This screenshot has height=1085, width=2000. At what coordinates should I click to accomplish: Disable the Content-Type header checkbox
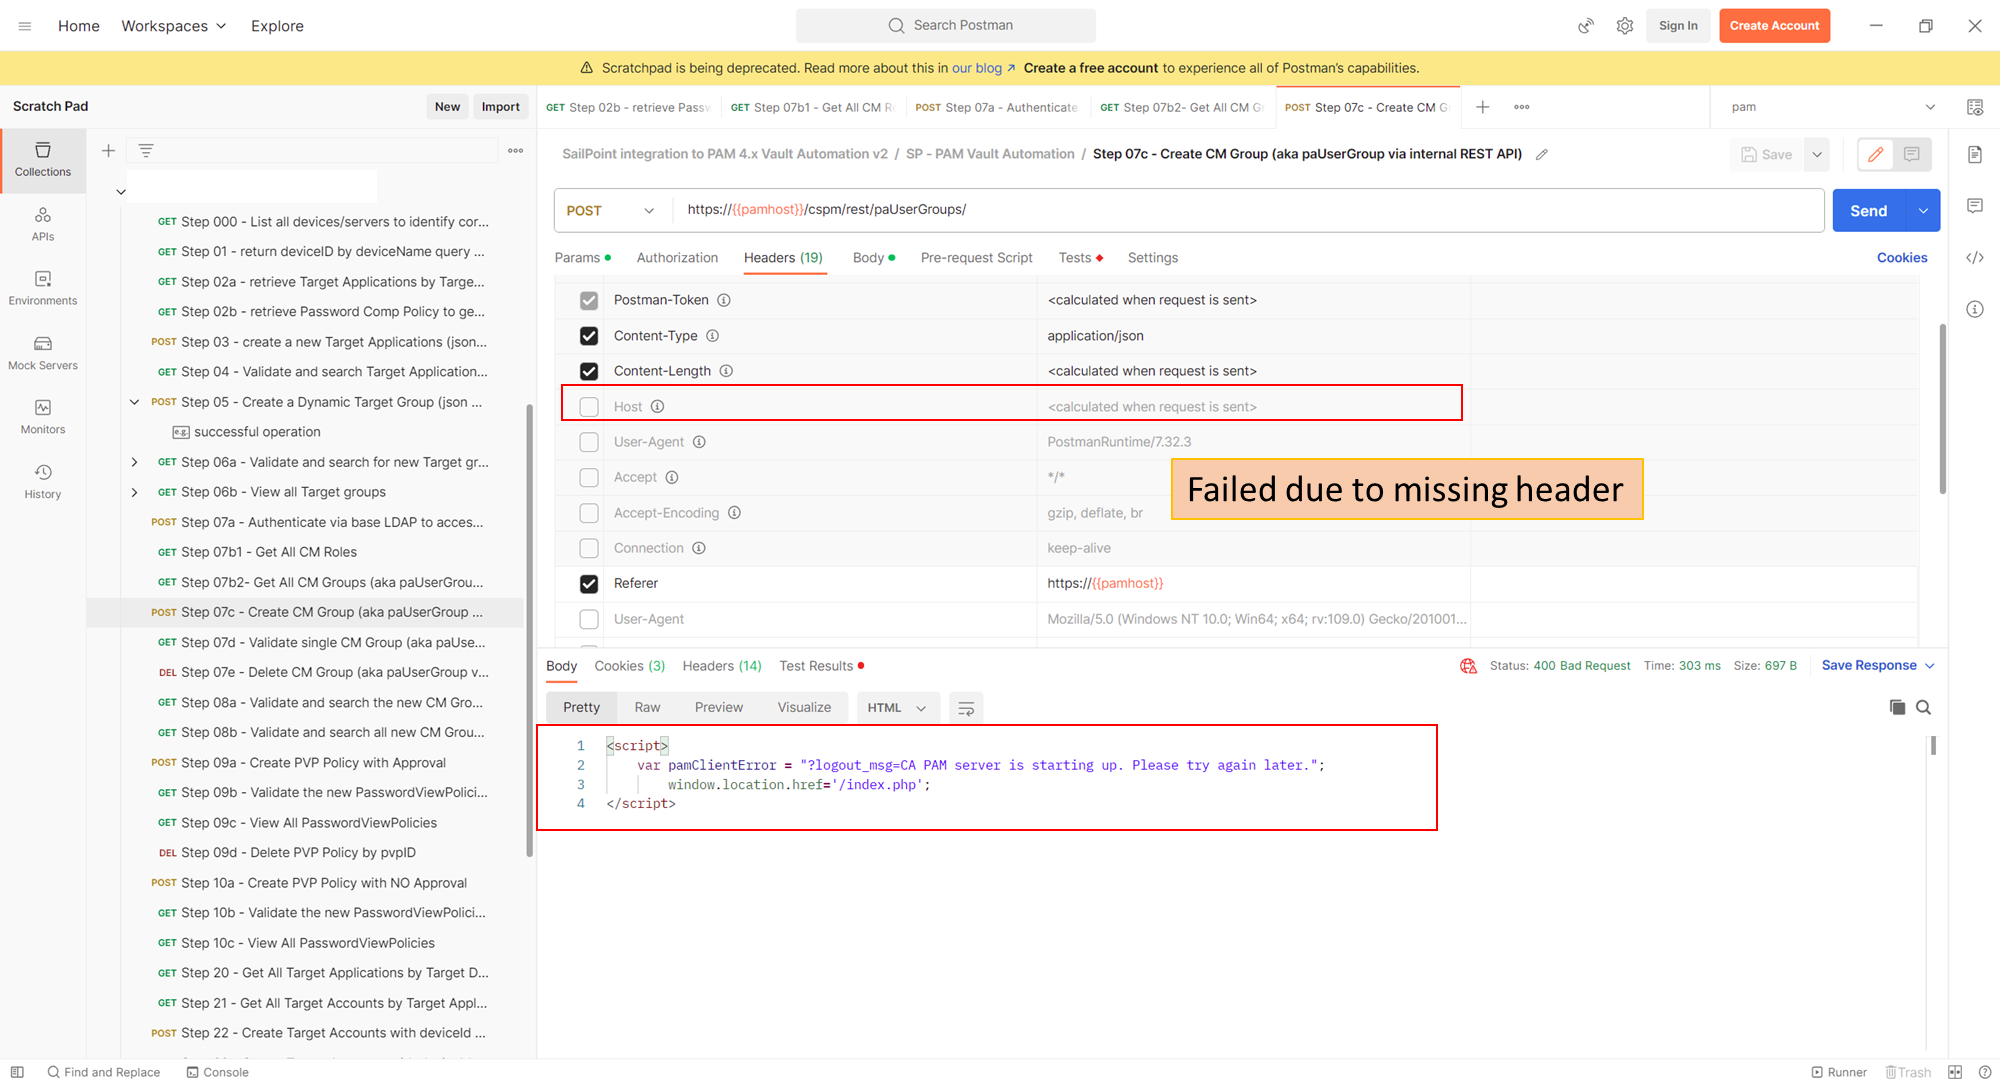589,336
